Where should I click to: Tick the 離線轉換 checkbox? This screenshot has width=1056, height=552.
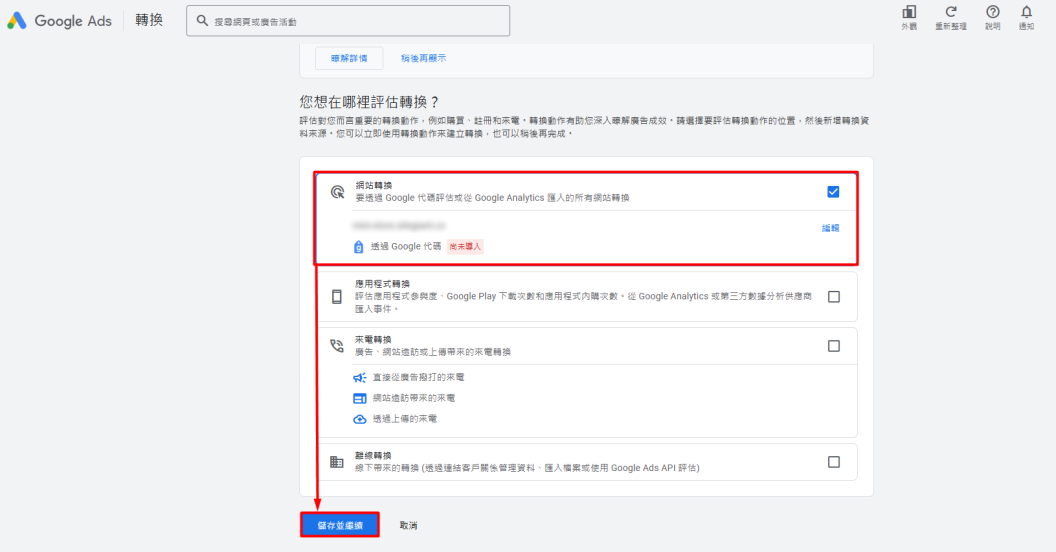pyautogui.click(x=833, y=462)
